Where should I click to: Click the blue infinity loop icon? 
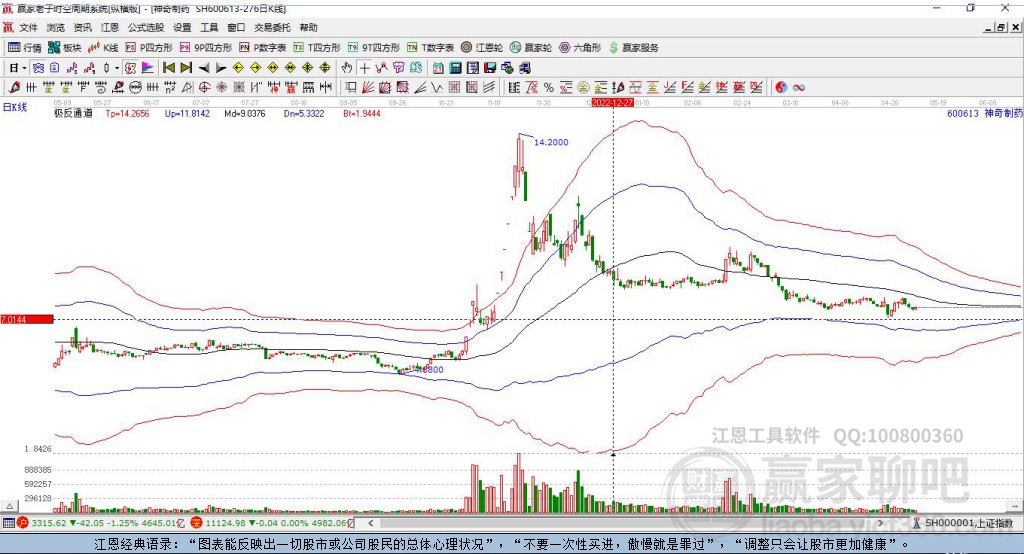click(x=799, y=88)
